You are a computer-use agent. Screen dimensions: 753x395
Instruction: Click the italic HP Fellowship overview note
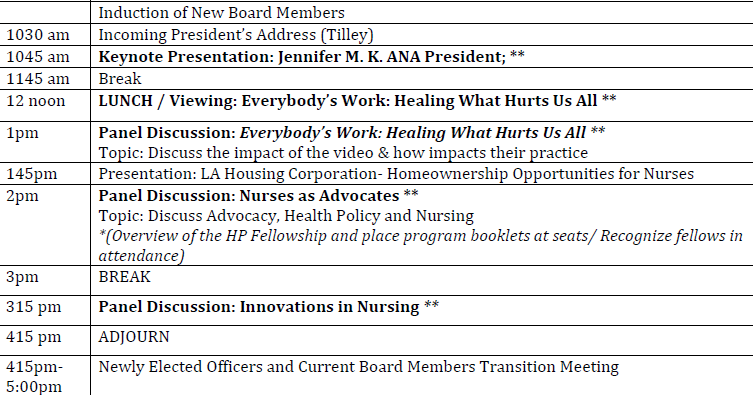(x=420, y=246)
